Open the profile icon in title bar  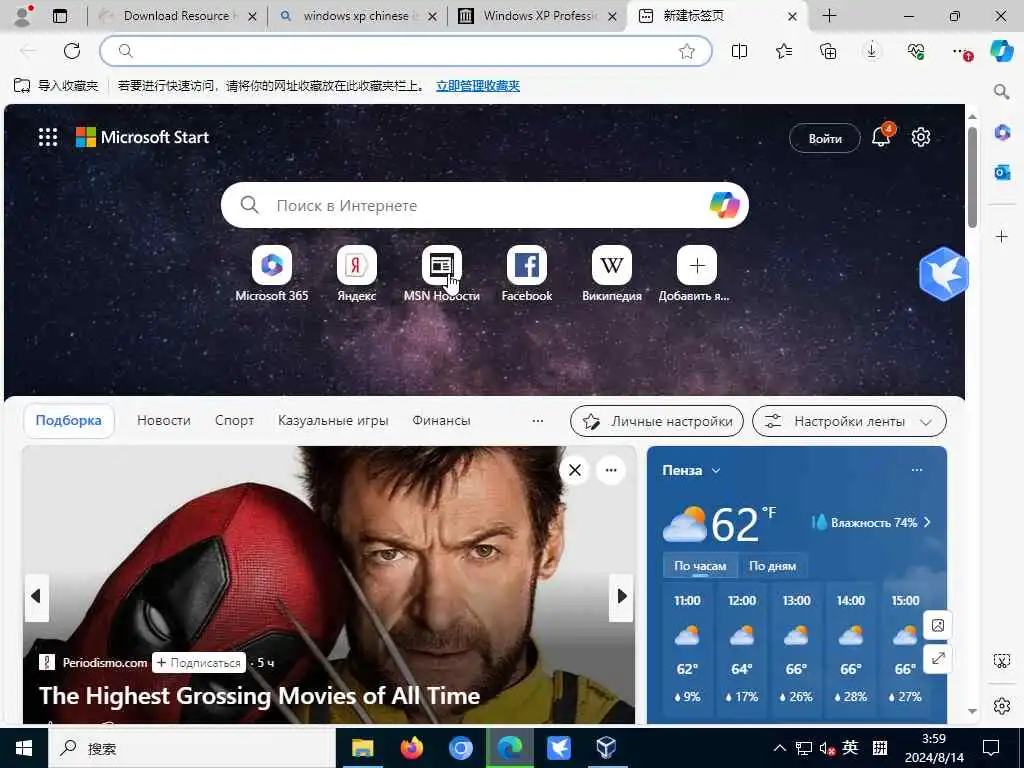(x=23, y=16)
